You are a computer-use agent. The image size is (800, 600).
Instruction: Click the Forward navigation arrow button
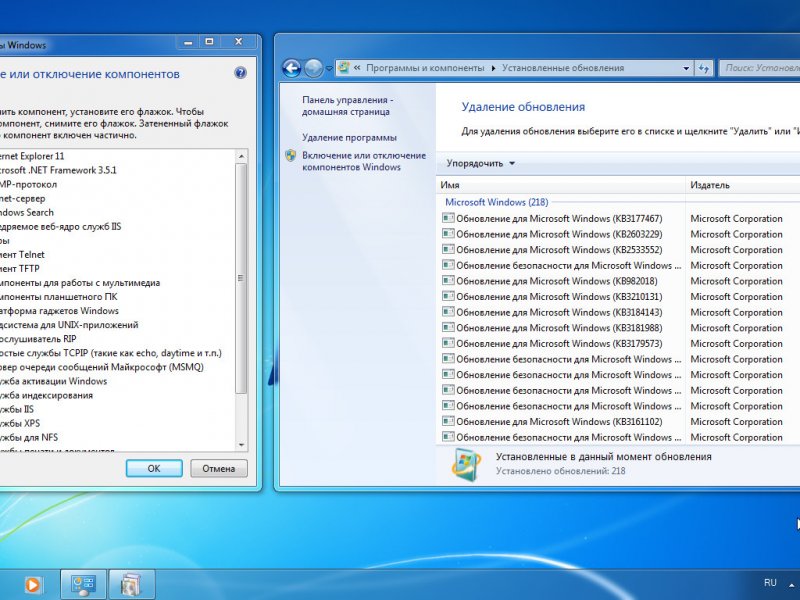314,68
